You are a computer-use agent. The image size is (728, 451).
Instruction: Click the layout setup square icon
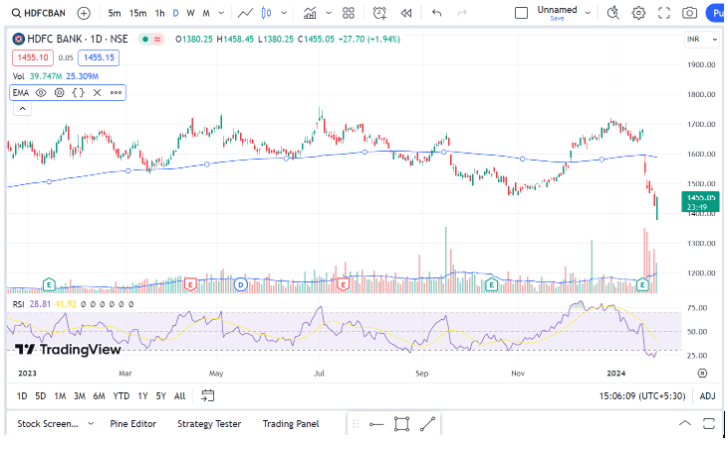pyautogui.click(x=521, y=13)
